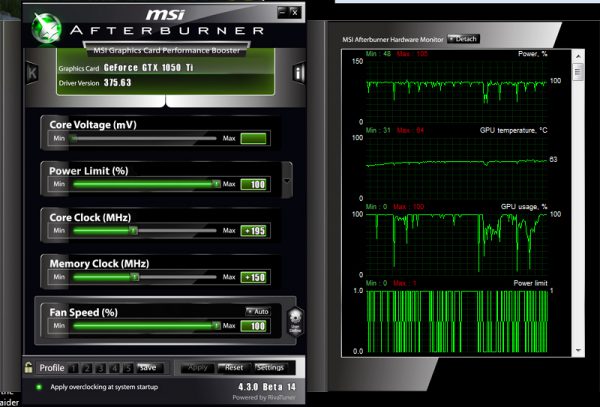600x407 pixels.
Task: Click the Core Clock slider handle
Action: (x=133, y=231)
